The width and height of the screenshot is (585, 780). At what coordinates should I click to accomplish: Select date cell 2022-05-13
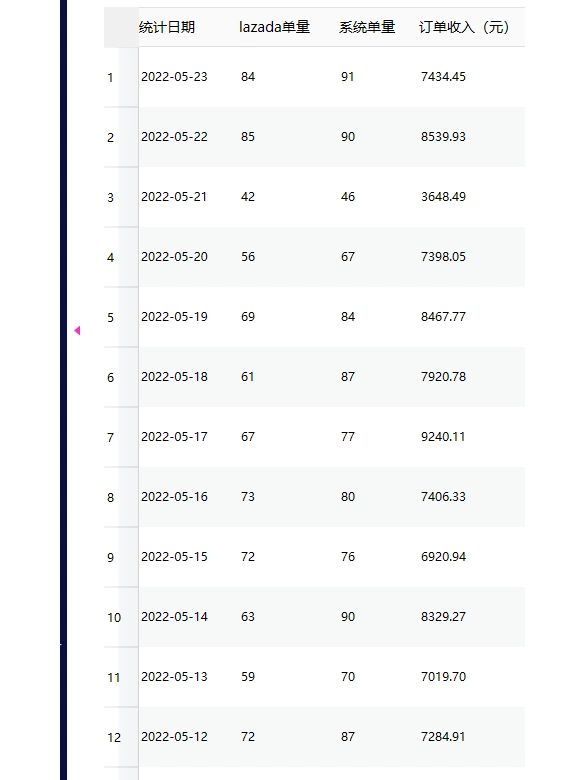click(x=174, y=677)
